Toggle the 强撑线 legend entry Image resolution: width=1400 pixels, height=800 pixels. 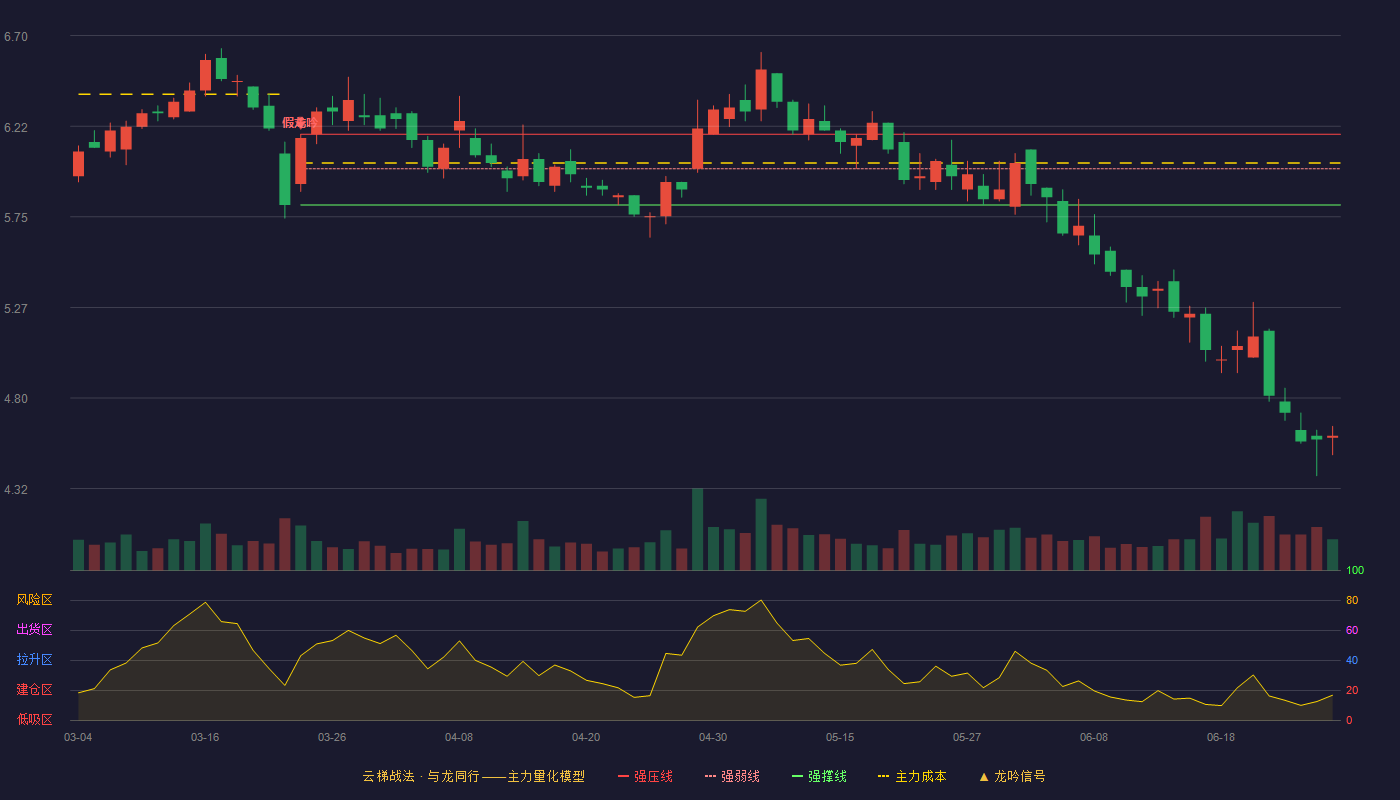point(819,776)
